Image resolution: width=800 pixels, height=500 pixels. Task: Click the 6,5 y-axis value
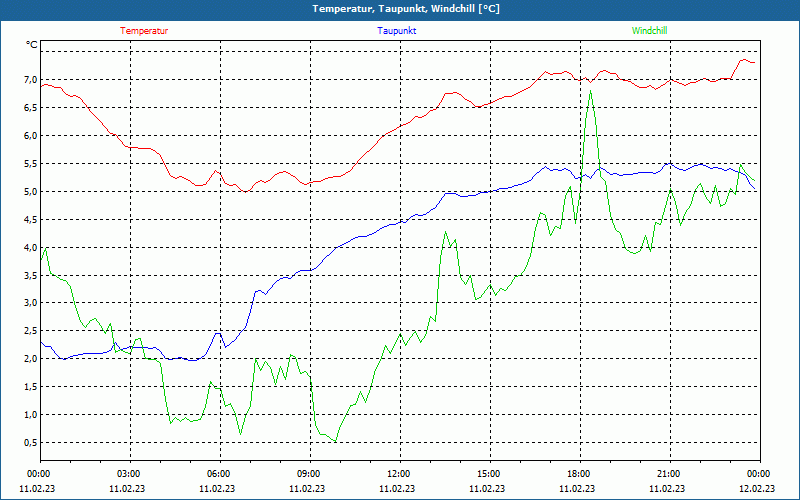point(31,107)
